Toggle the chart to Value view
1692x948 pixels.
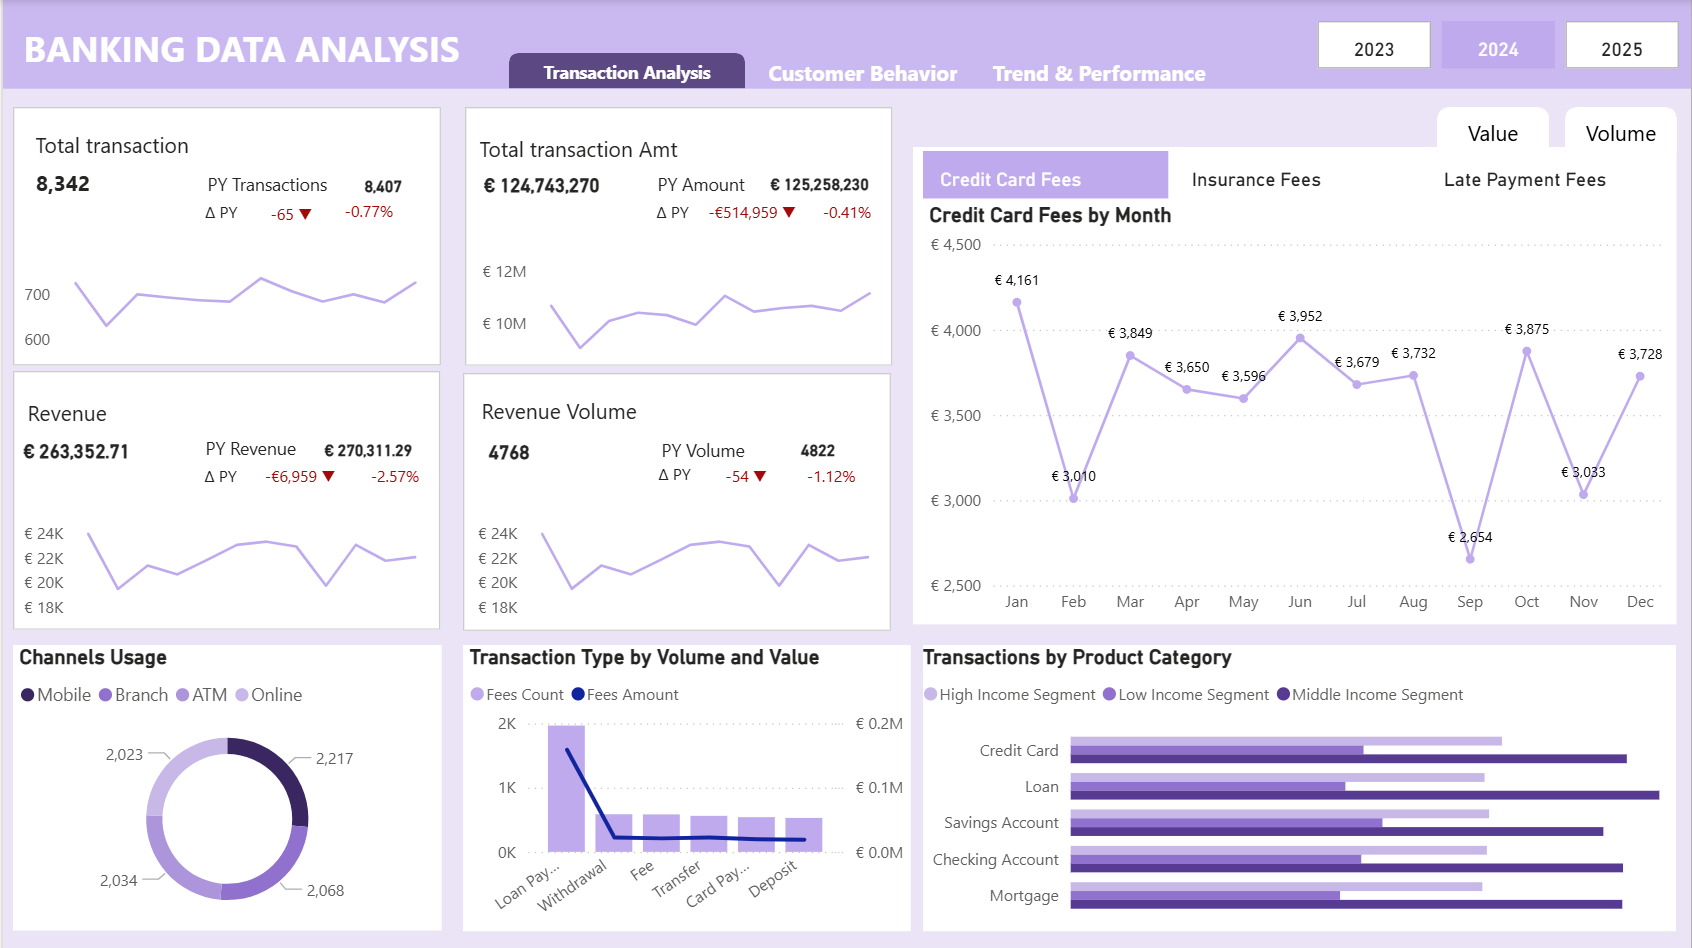1492,133
